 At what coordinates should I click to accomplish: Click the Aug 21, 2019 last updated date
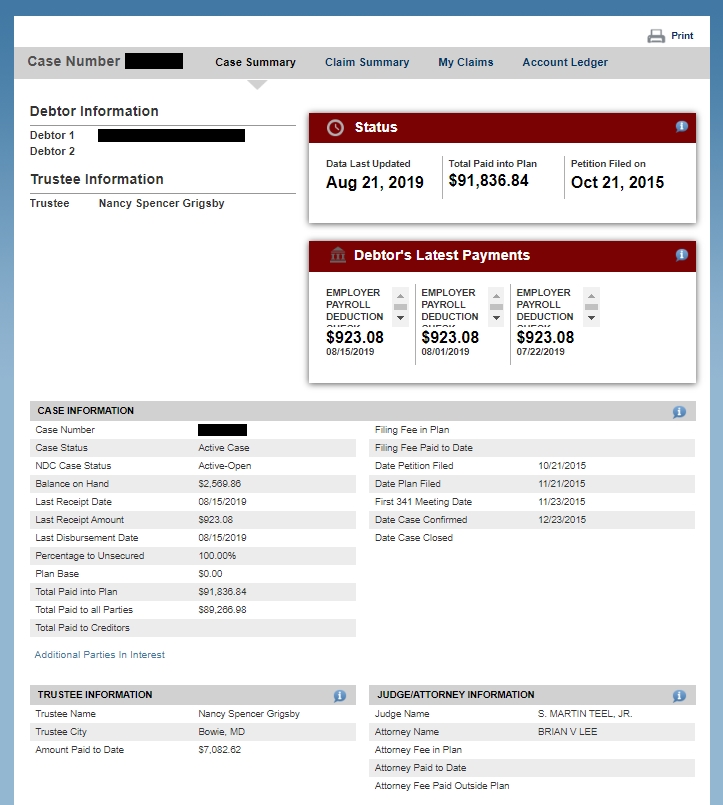point(375,182)
